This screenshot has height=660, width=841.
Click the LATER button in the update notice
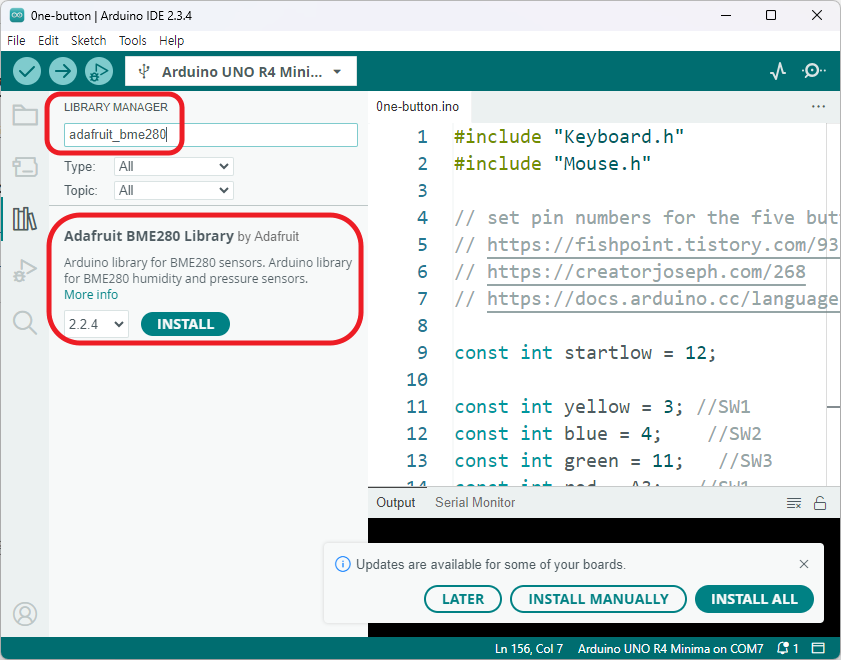(x=463, y=599)
